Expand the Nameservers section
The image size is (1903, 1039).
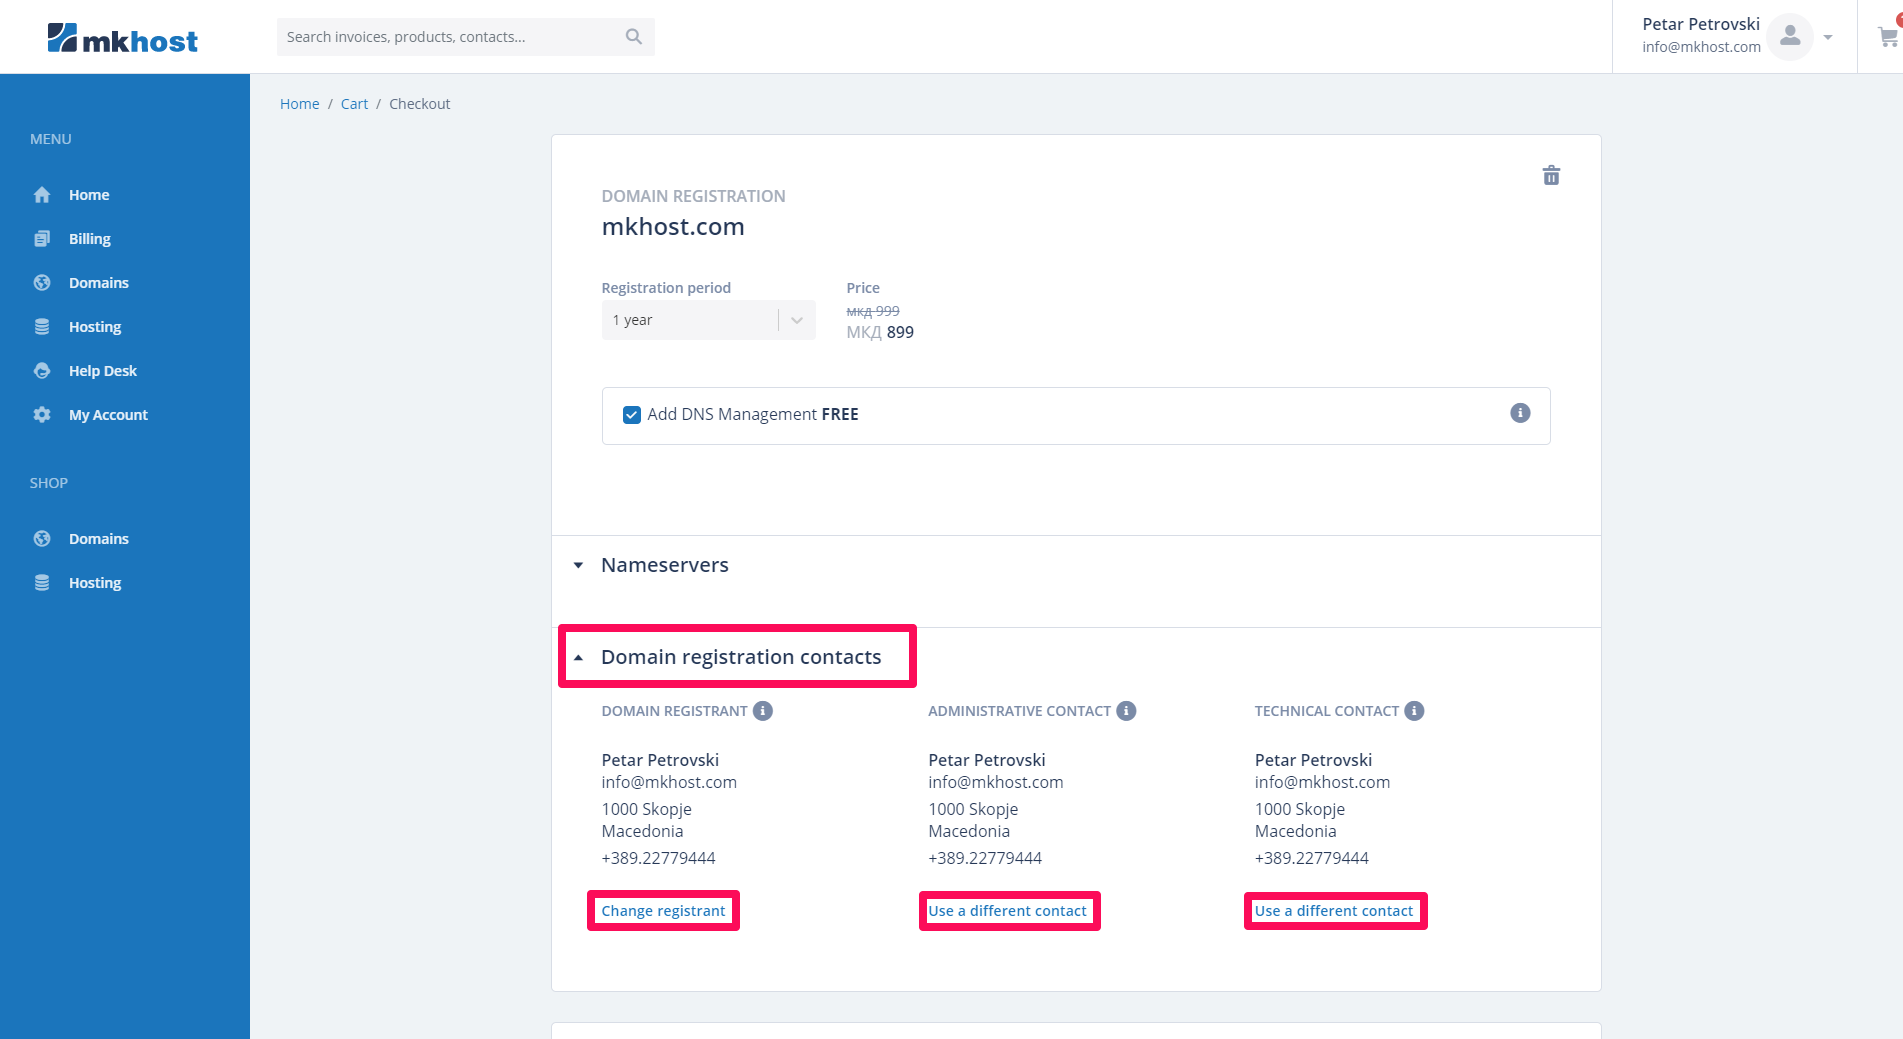[x=664, y=565]
